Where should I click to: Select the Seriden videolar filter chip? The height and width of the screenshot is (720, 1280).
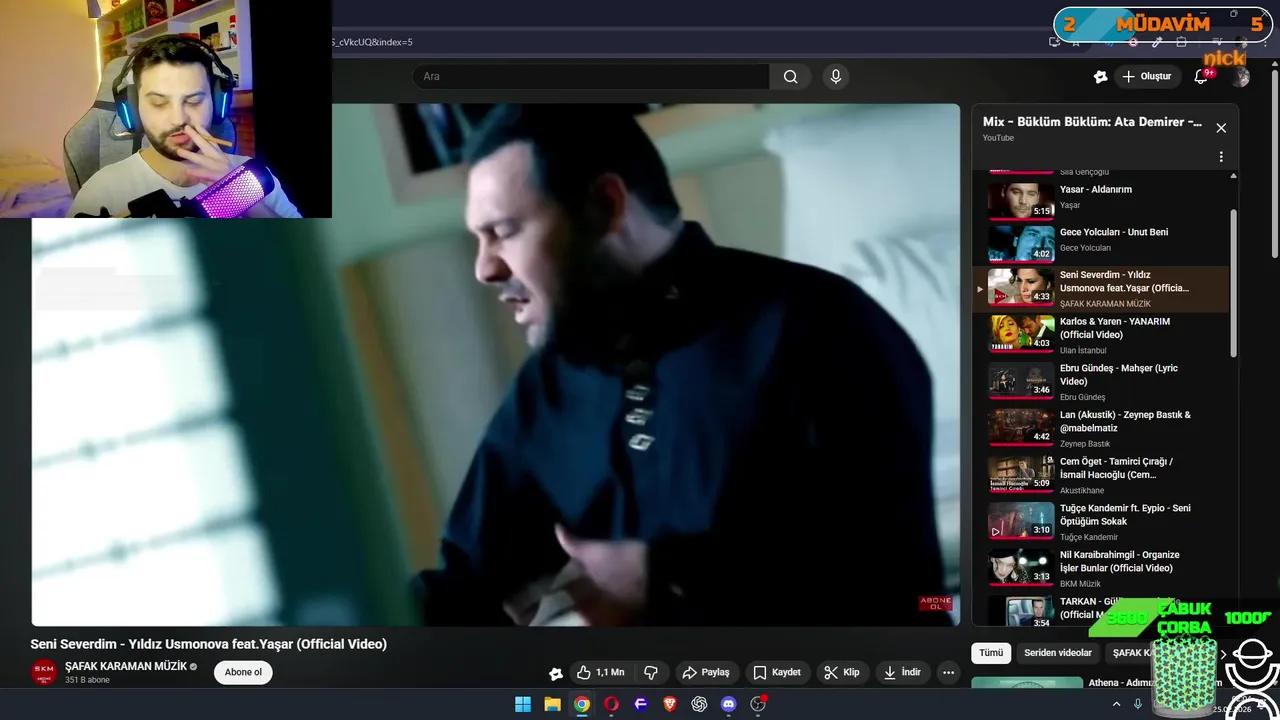[1058, 653]
